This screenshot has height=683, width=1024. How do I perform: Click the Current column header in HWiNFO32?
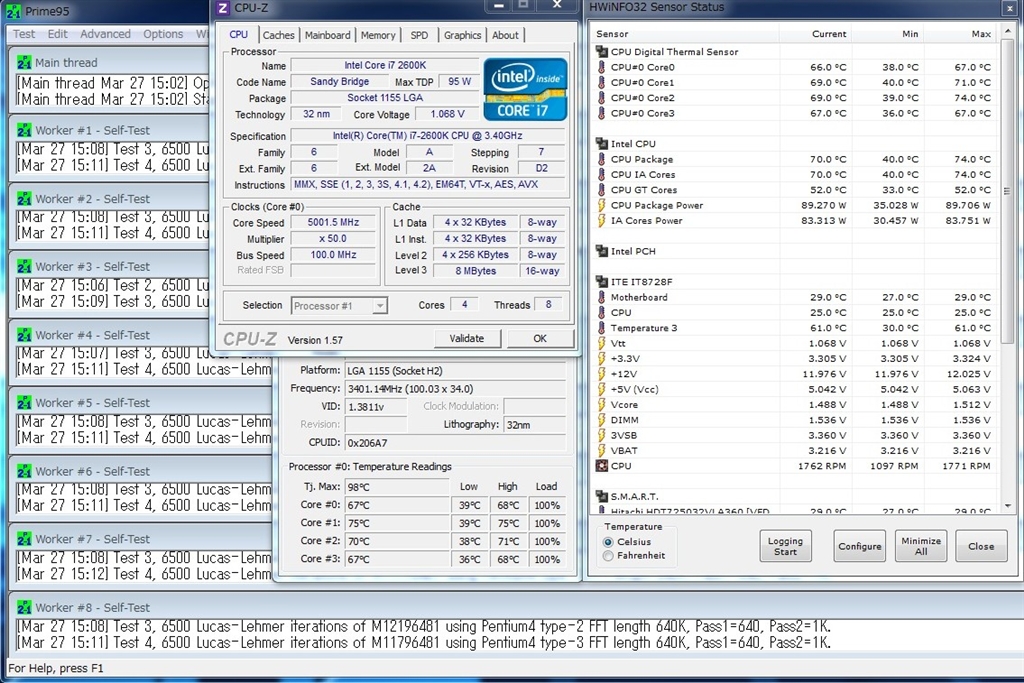[814, 34]
